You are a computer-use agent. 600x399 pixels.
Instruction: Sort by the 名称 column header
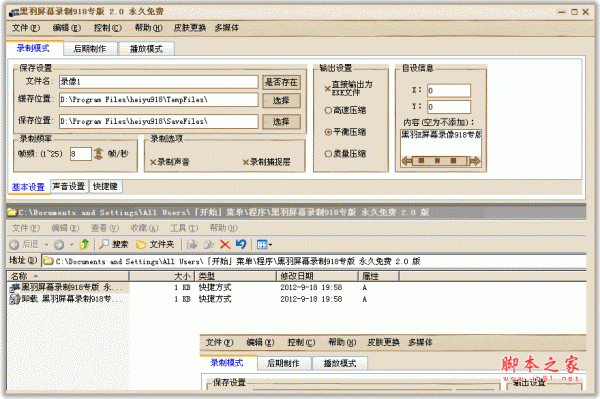(x=68, y=276)
